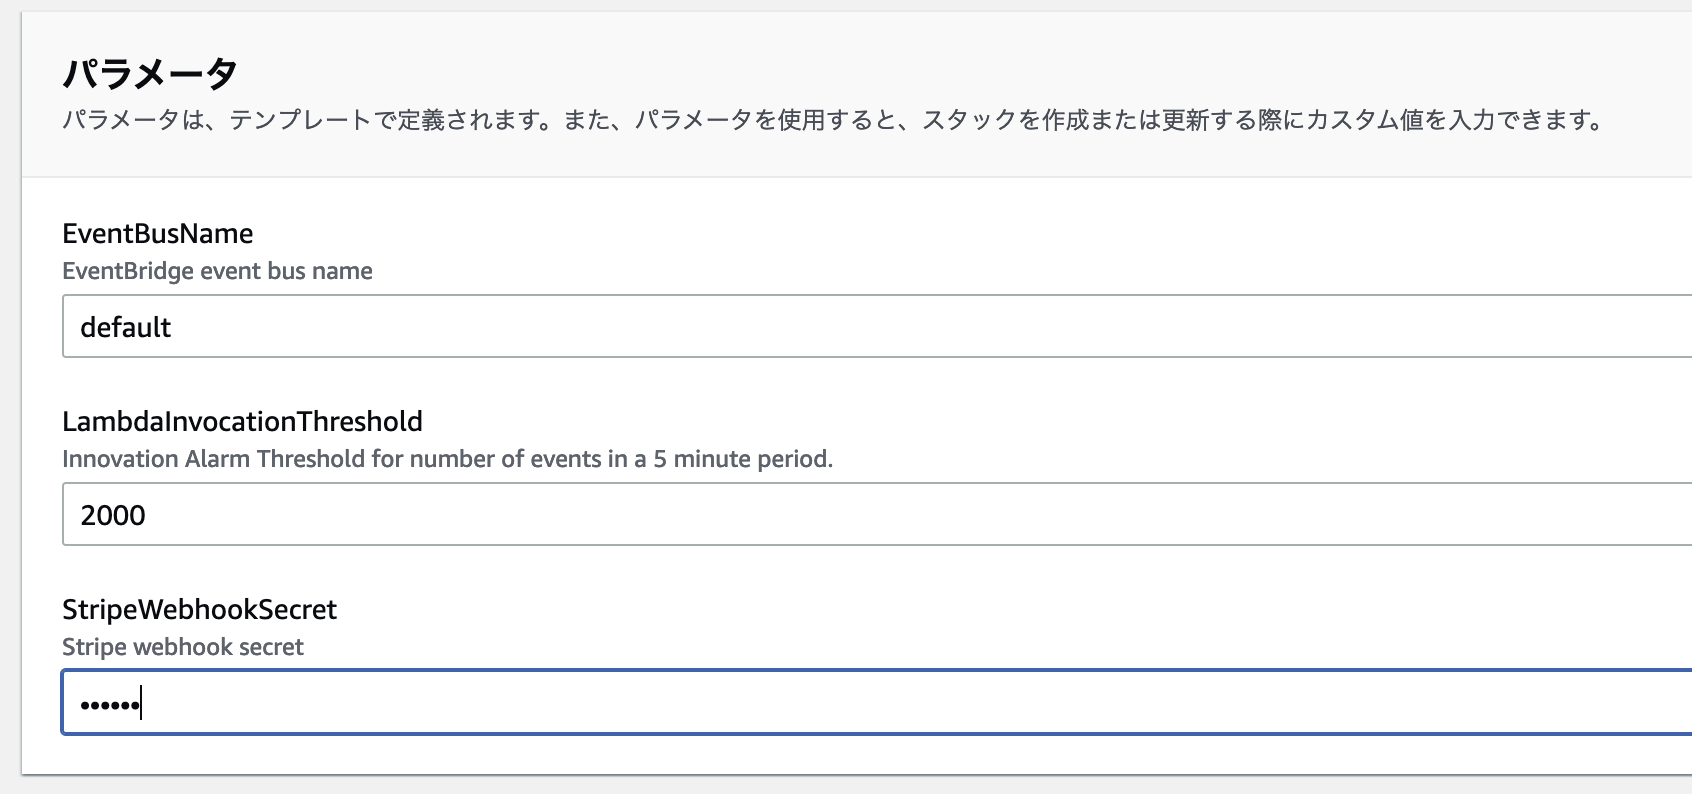Click the EventBusName parameter label

coord(157,233)
